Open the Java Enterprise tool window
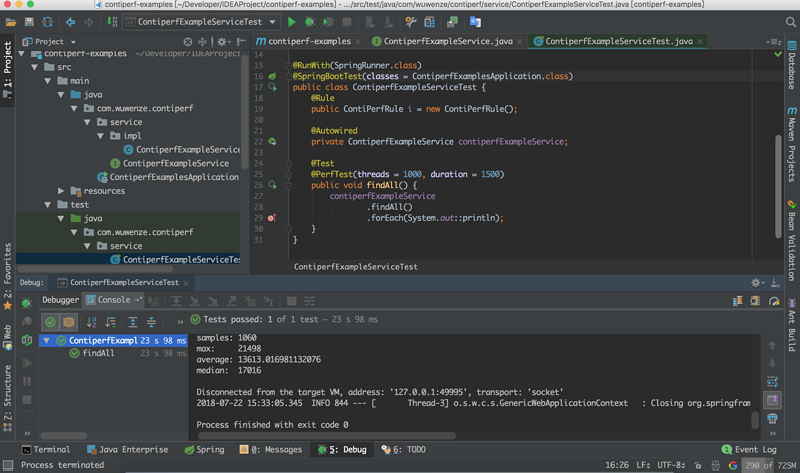This screenshot has width=800, height=473. [128, 450]
